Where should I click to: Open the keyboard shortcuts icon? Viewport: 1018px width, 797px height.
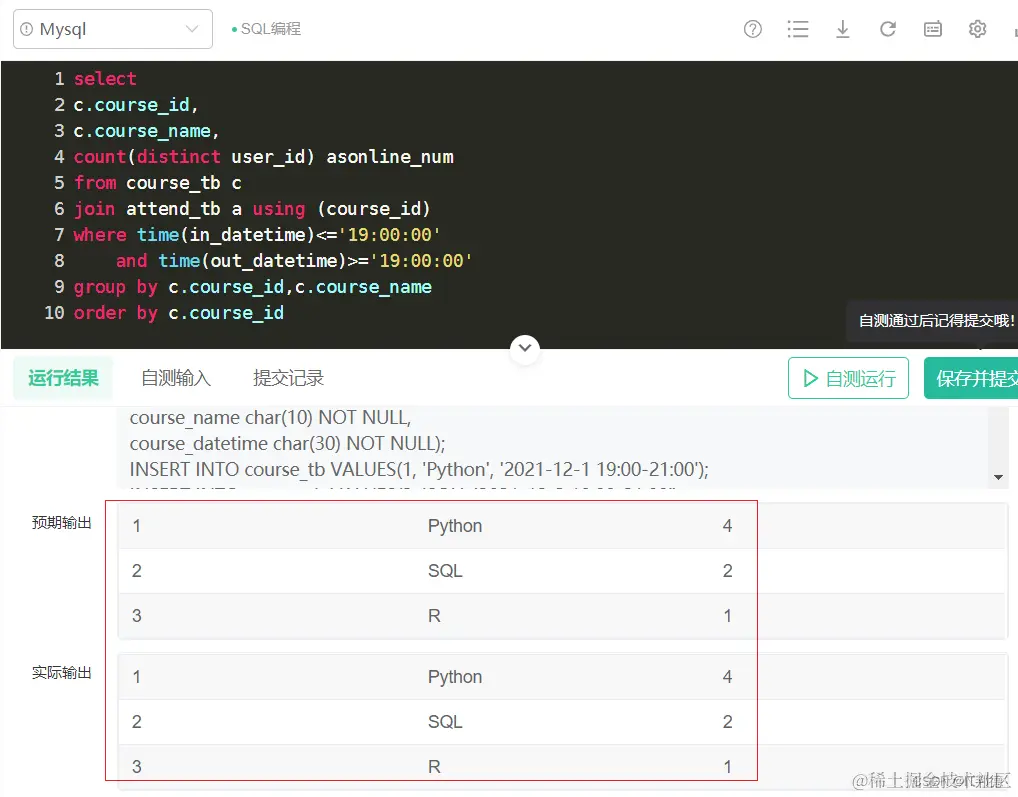click(933, 29)
